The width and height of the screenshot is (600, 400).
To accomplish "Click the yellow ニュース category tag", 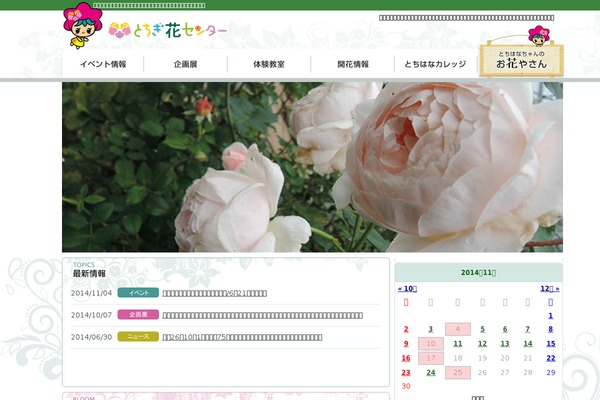I will coord(138,336).
